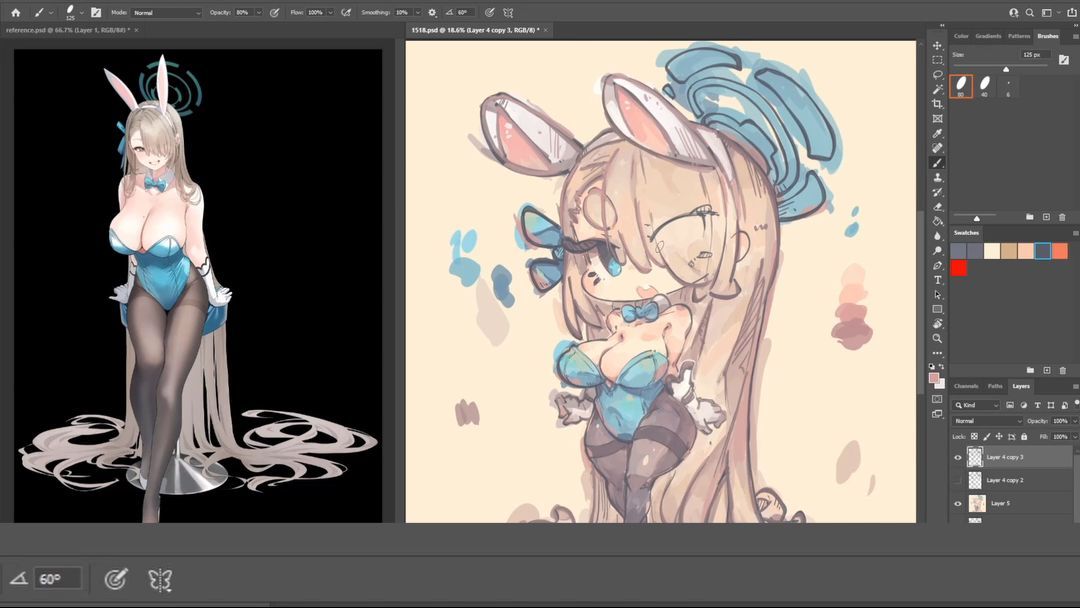Select the Clone Stamp tool
The height and width of the screenshot is (608, 1080).
point(937,178)
